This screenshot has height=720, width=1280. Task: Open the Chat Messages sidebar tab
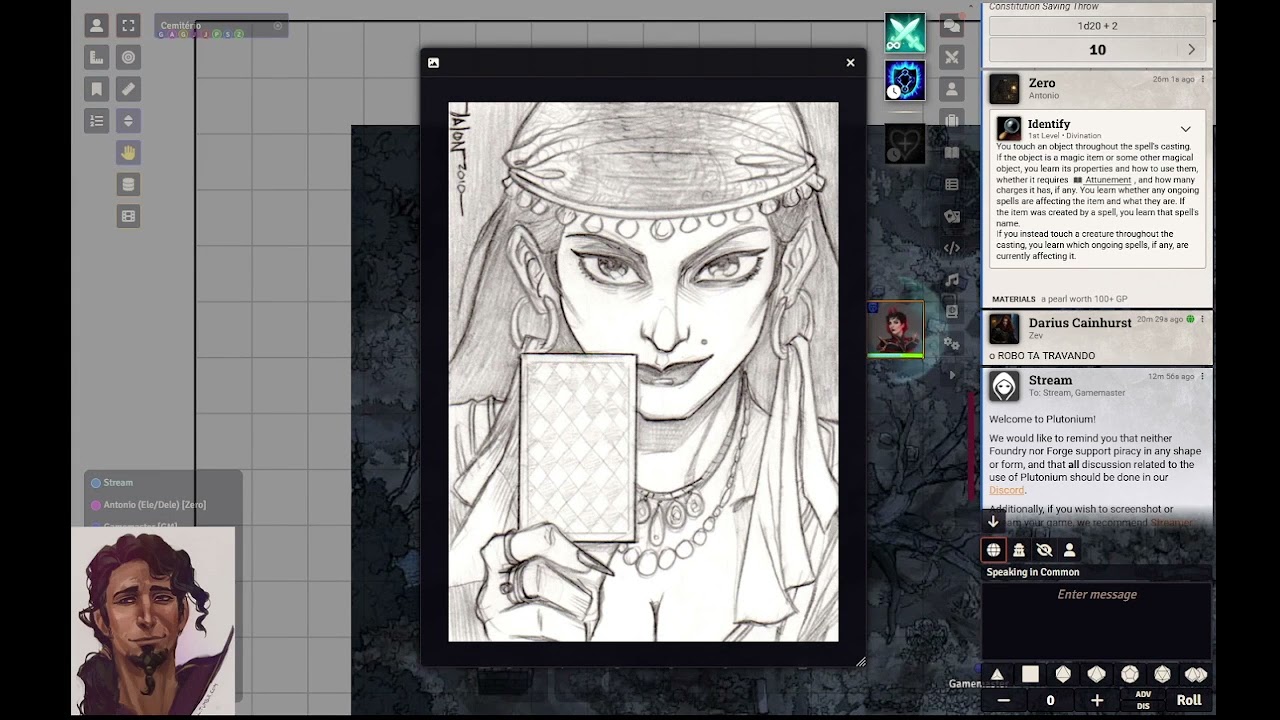pos(952,26)
